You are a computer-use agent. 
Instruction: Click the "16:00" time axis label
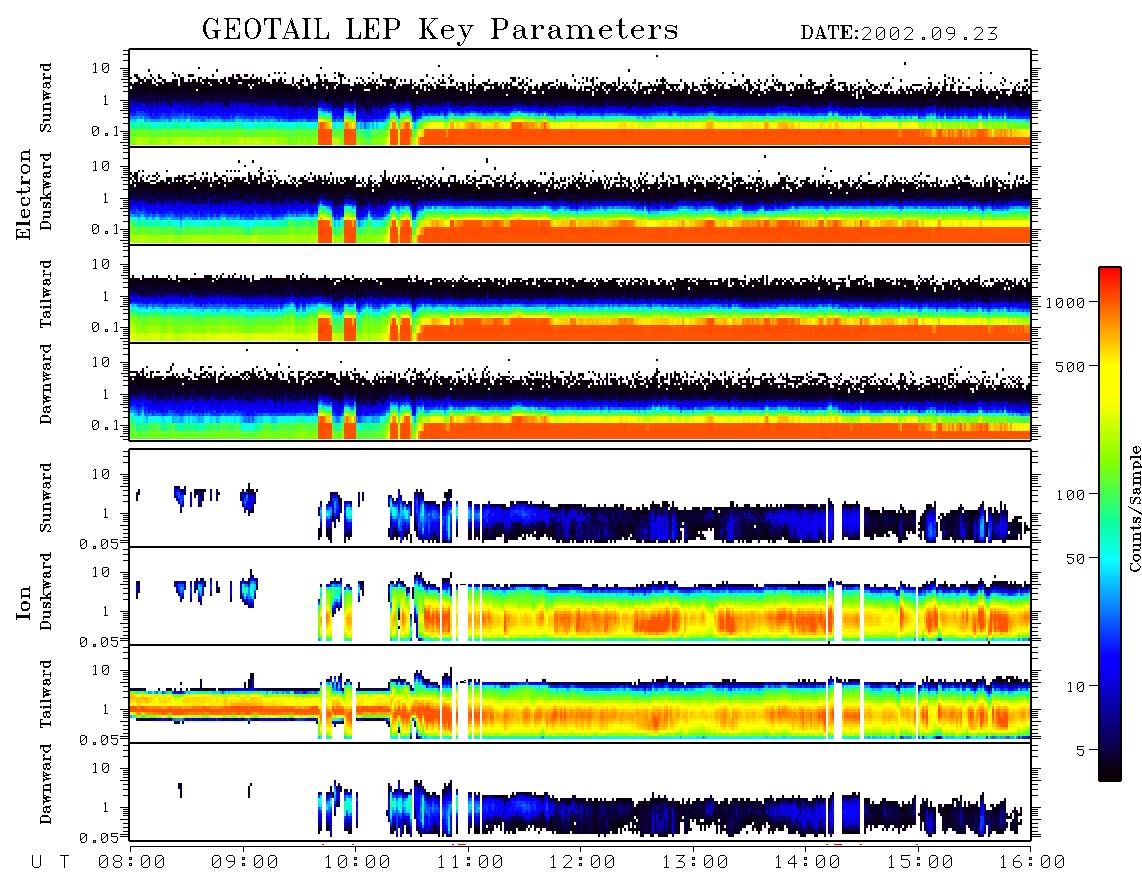pos(1032,862)
